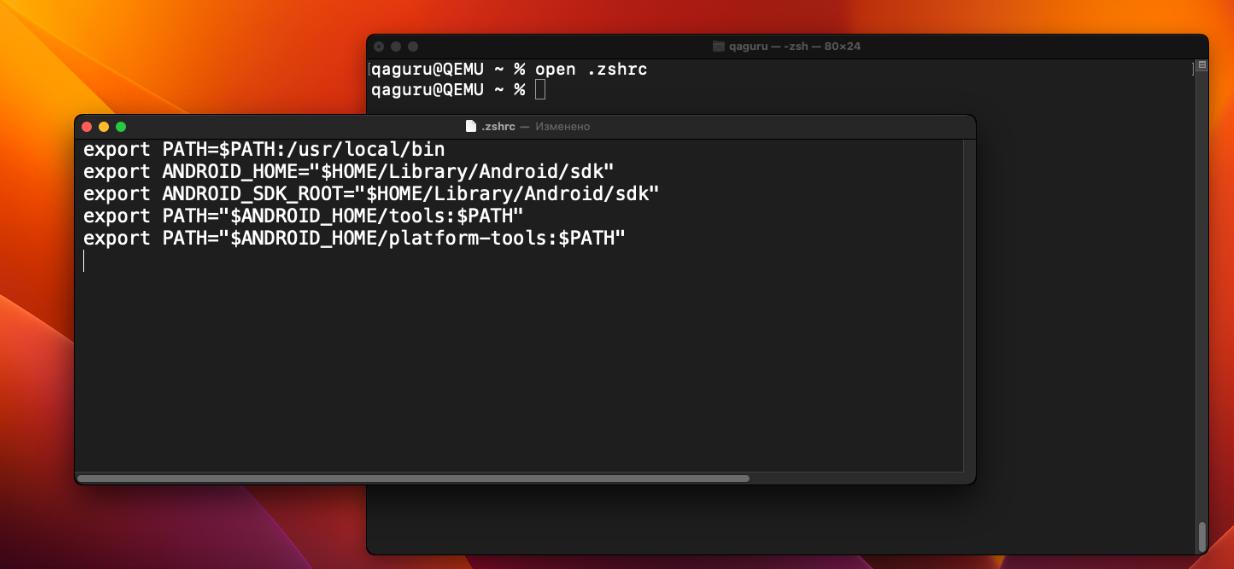Place cursor on empty last line of .zshrc
Screen dimensions: 1234x569
pyautogui.click(x=84, y=261)
